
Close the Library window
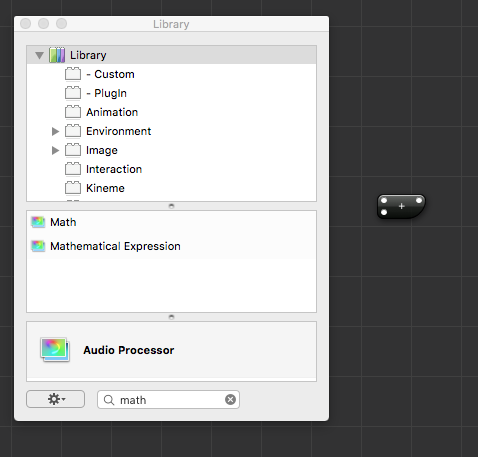tap(26, 24)
